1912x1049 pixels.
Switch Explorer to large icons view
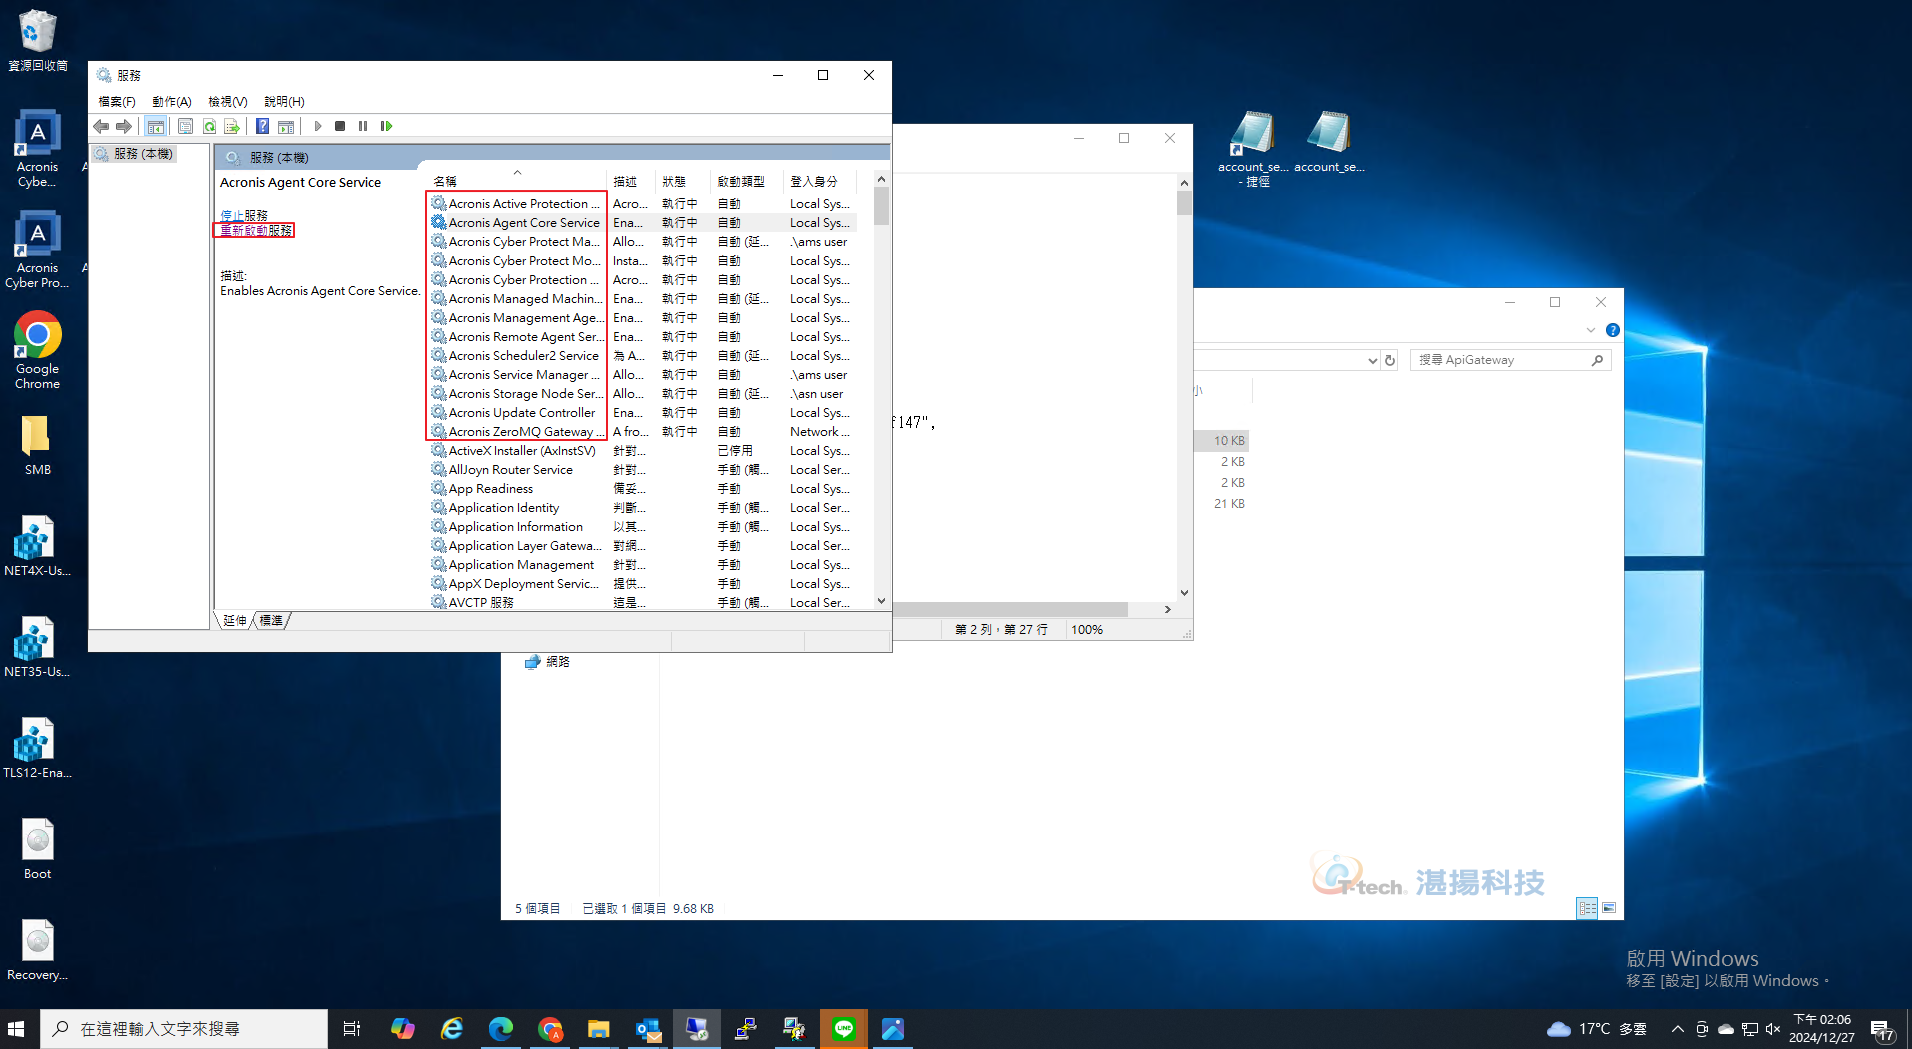tap(1609, 908)
